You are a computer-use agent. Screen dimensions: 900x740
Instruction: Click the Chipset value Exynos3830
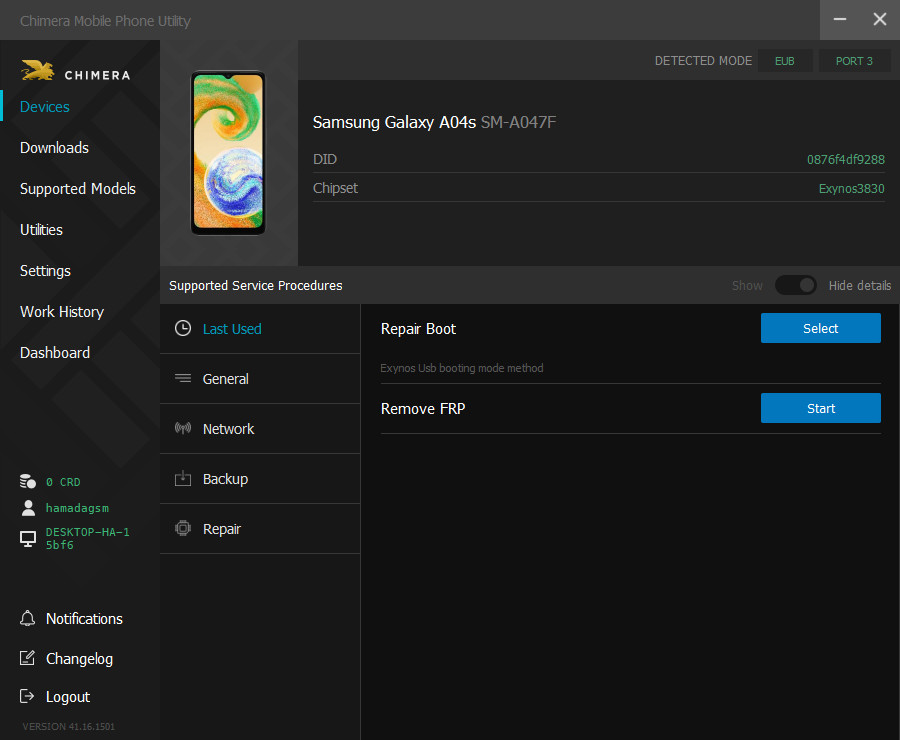[x=851, y=188]
